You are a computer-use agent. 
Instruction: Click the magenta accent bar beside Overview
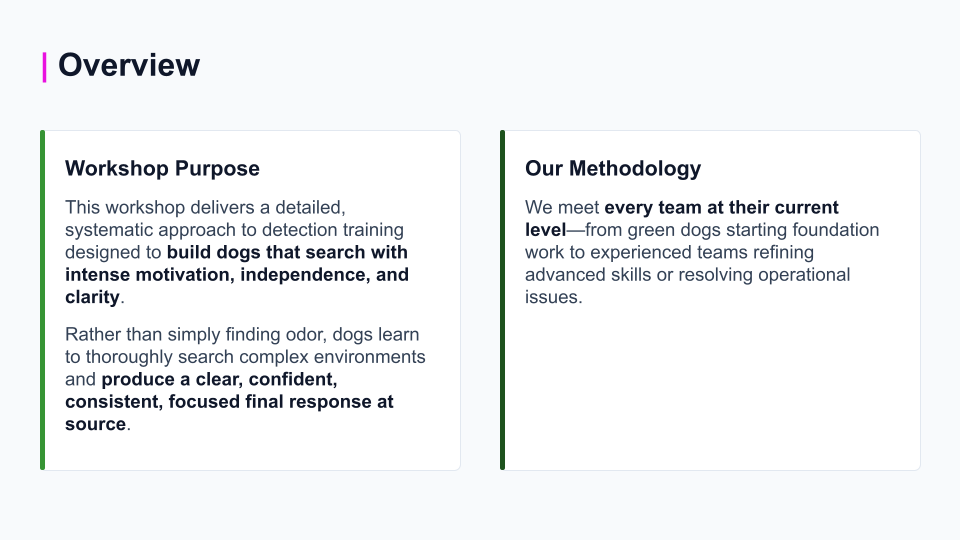44,67
